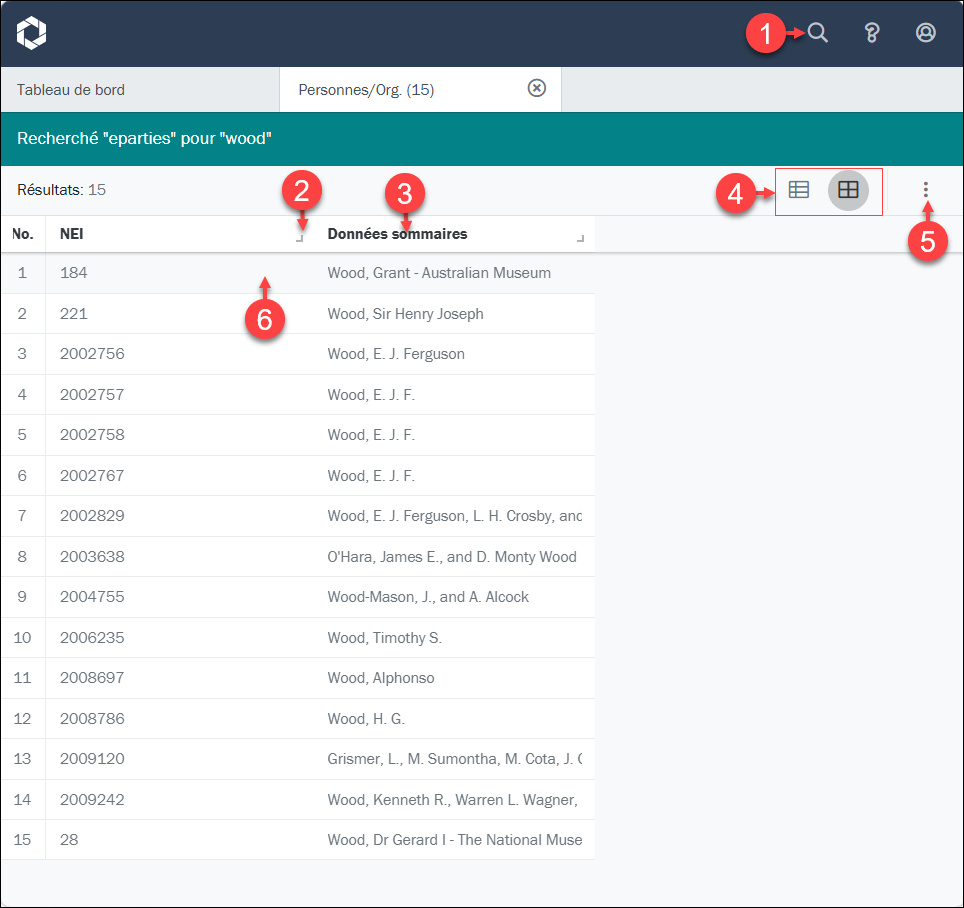Open the help question mark icon
Screen dimensions: 964x908
pyautogui.click(x=871, y=33)
